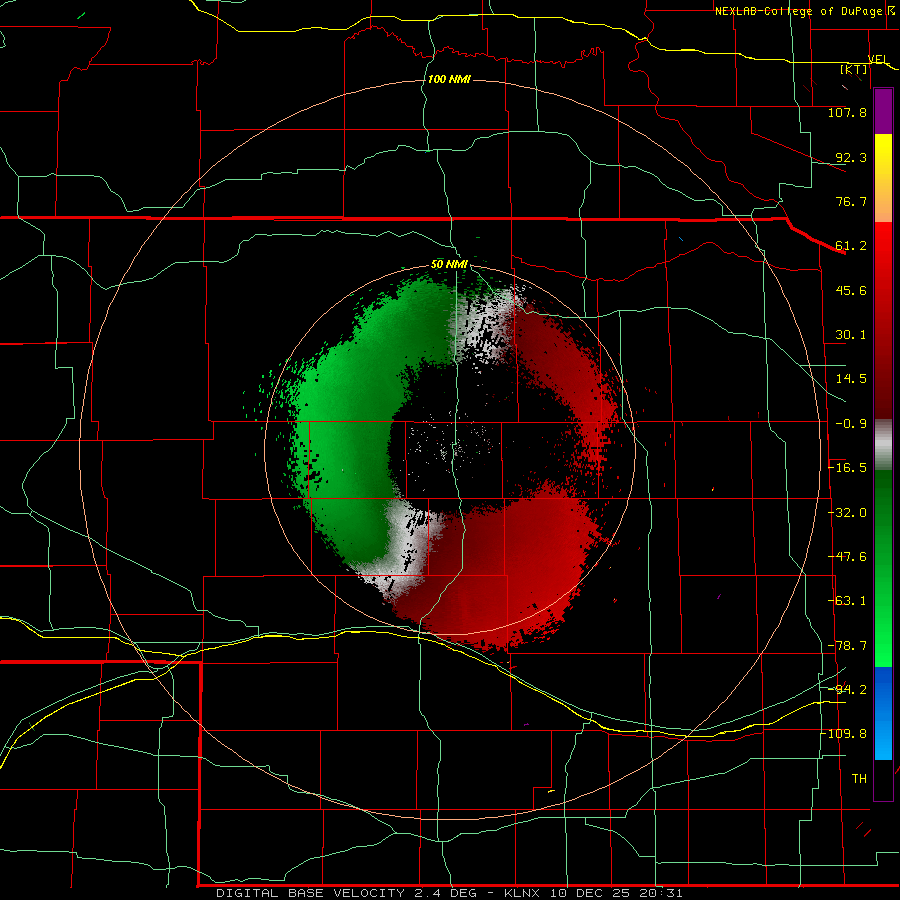Image resolution: width=900 pixels, height=900 pixels.
Task: Select the -16.5 velocity scale value
Action: 847,468
